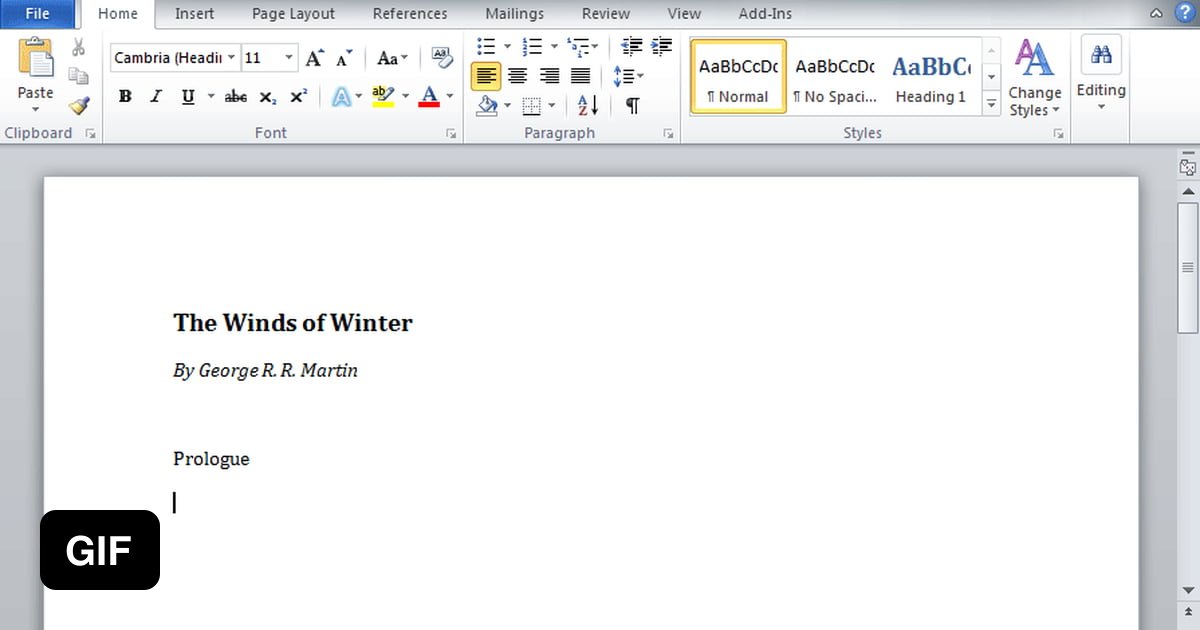The height and width of the screenshot is (630, 1200).
Task: Toggle Bold formatting
Action: click(x=125, y=97)
